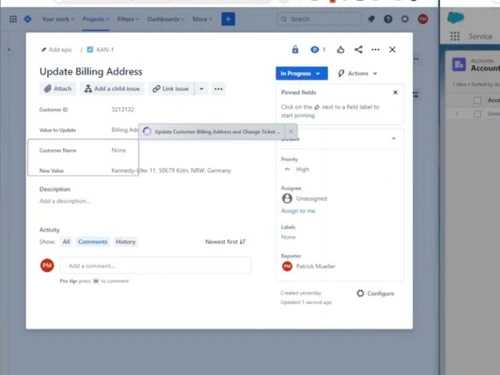The width and height of the screenshot is (500, 375).
Task: Open the Projects menu
Action: (96, 19)
